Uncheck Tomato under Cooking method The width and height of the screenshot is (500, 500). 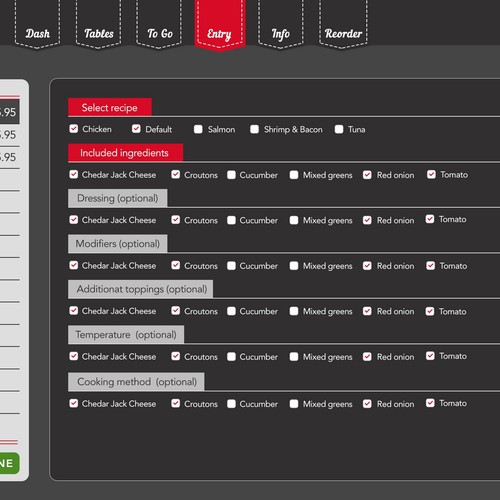pos(430,403)
